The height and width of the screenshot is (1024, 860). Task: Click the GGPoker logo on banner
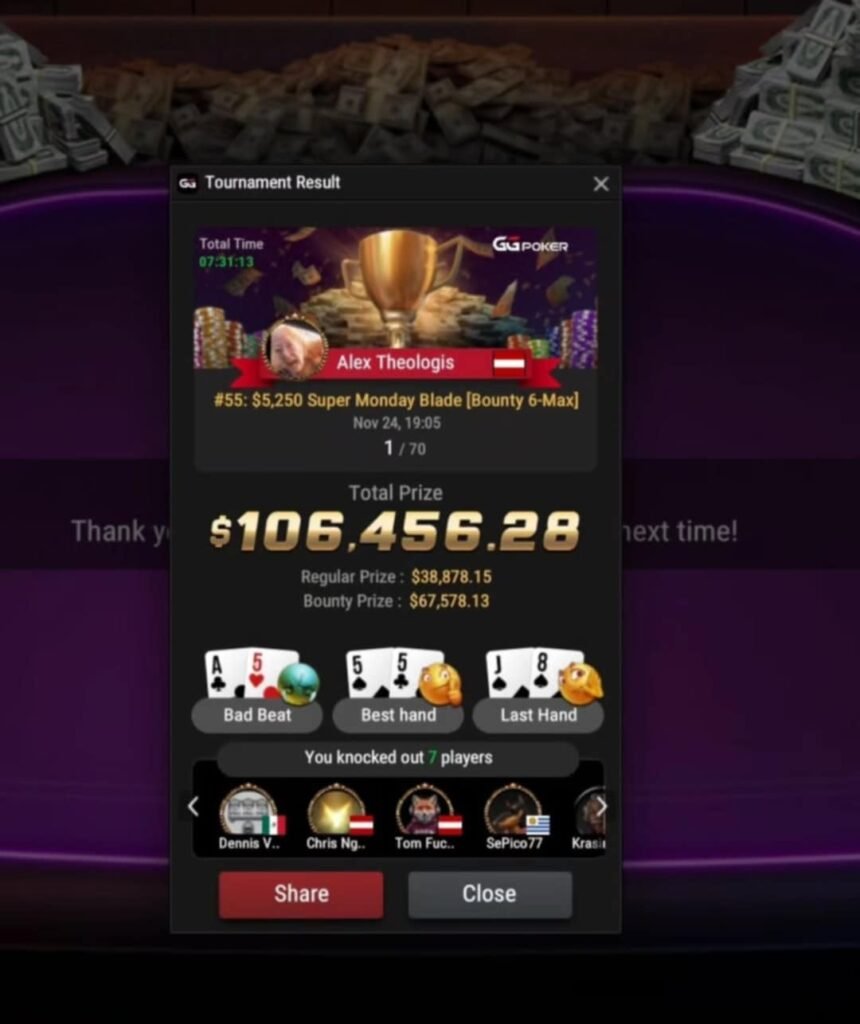[x=530, y=245]
